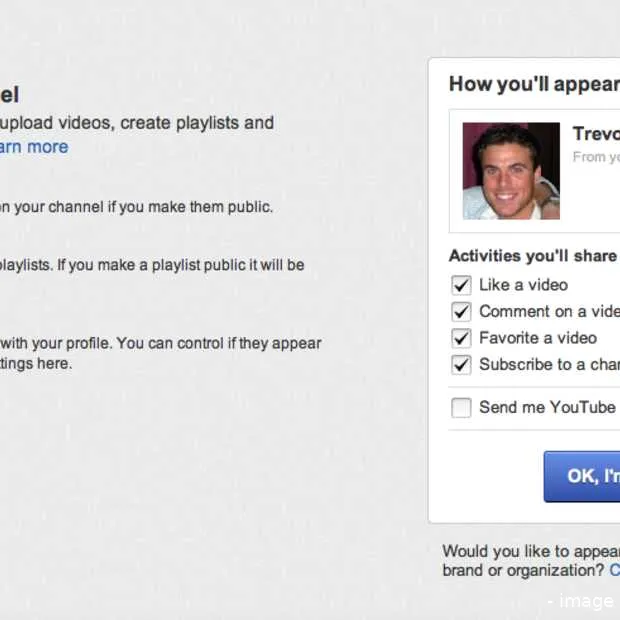The width and height of the screenshot is (620, 620).
Task: Open the "Learn more" link
Action: 34,147
